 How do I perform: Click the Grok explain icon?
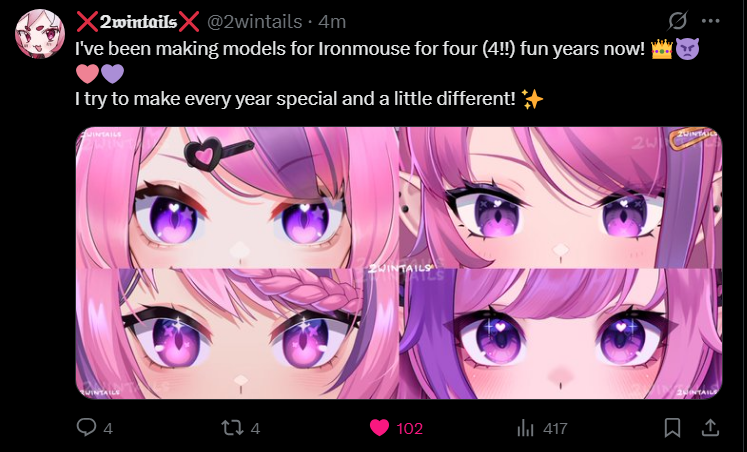tap(677, 21)
